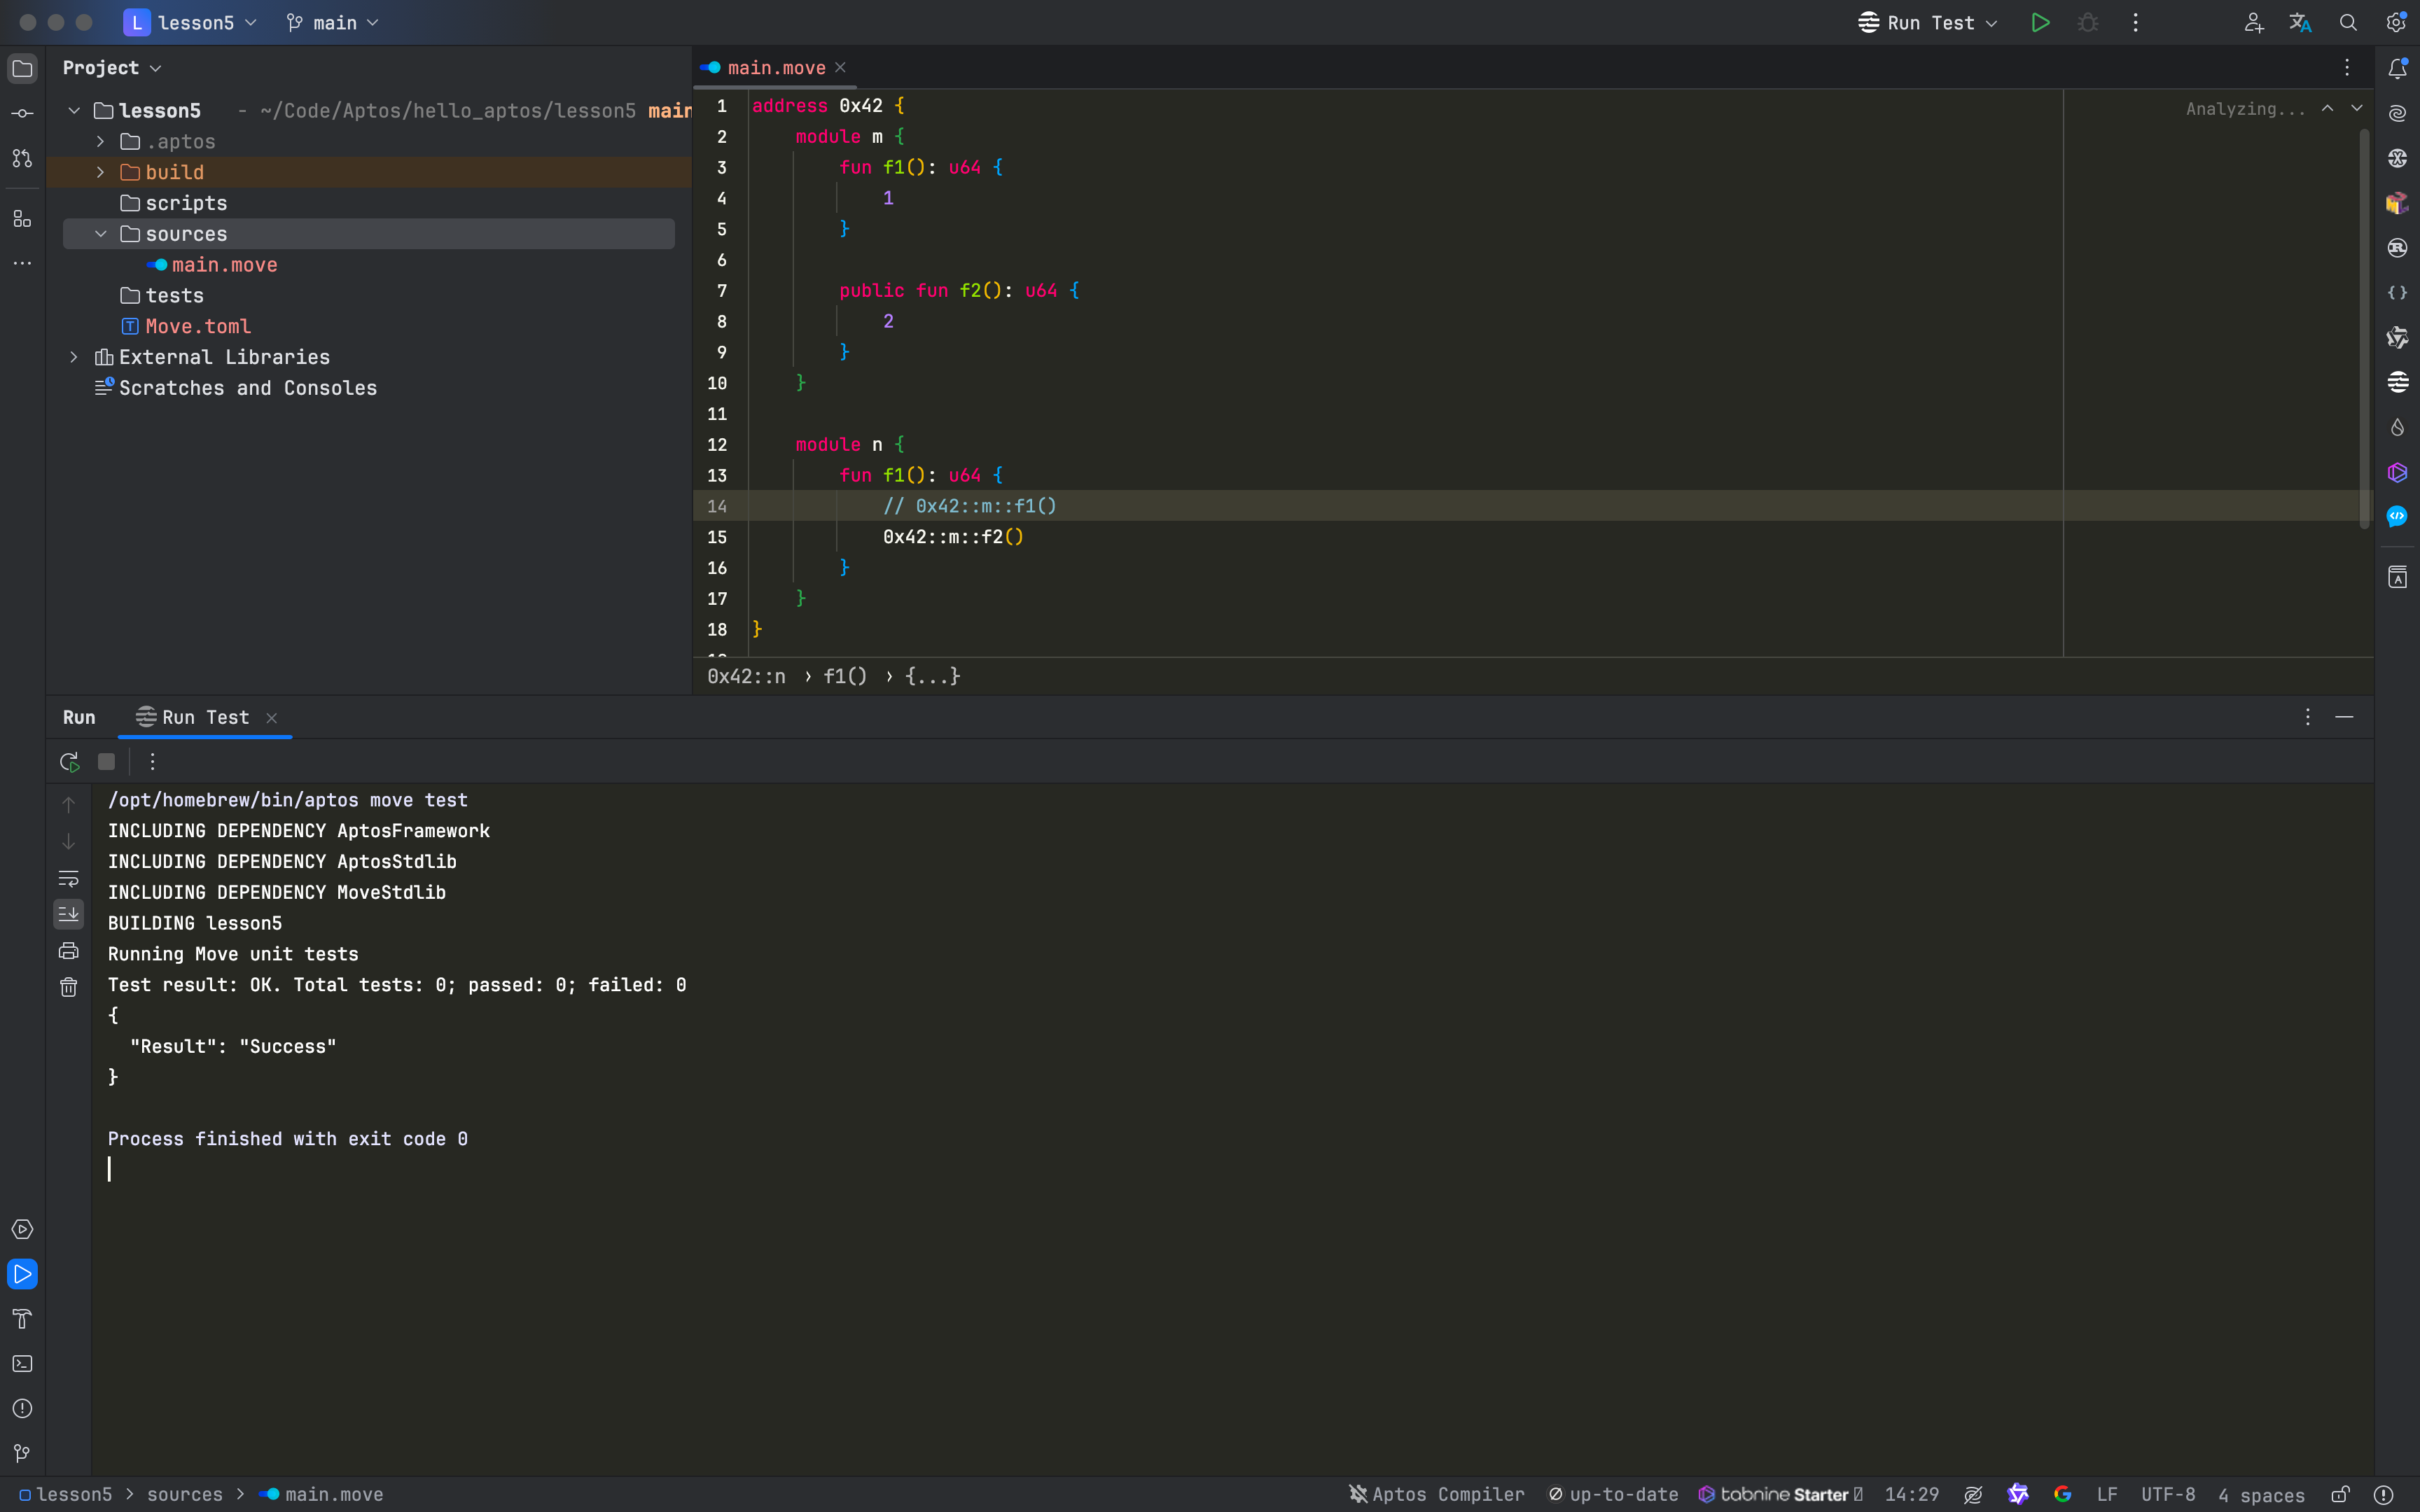Click the Translate icon in toolbar

[x=2300, y=22]
